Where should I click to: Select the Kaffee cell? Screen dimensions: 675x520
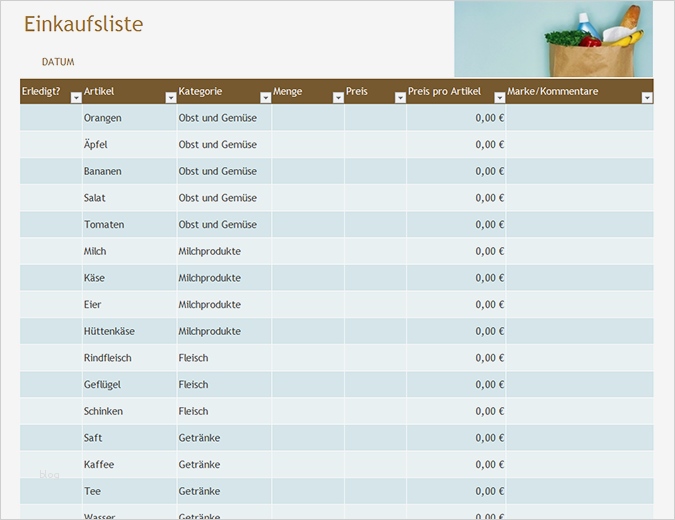tap(129, 464)
